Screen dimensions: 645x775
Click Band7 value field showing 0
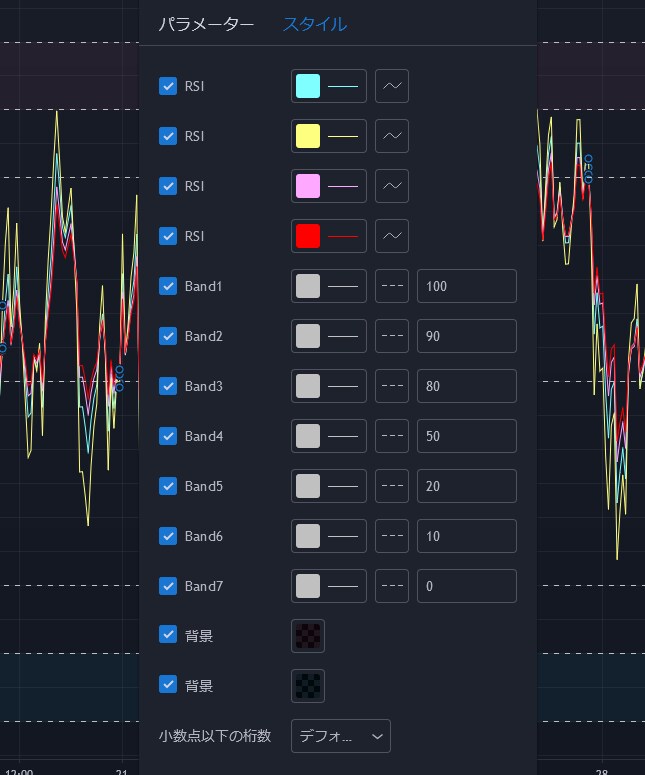(x=467, y=586)
